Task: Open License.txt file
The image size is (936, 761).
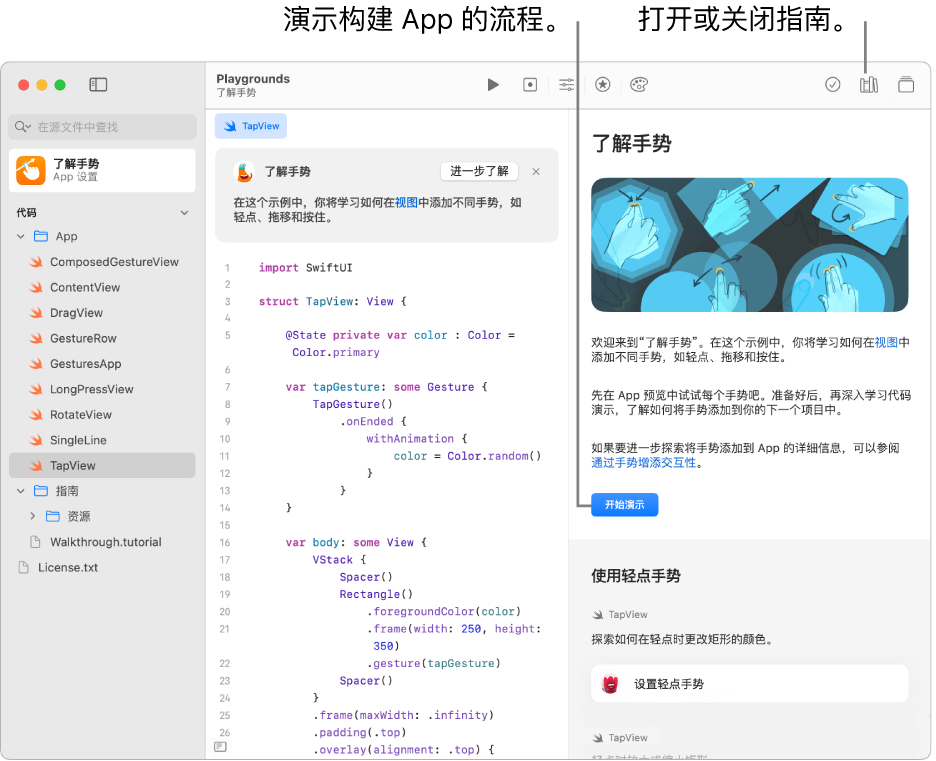Action: (58, 568)
